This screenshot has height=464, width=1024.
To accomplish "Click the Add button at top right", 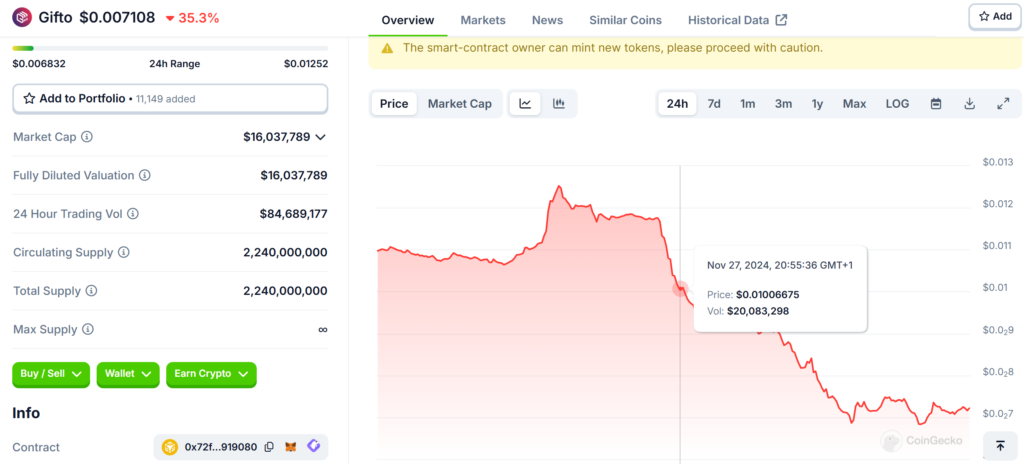I will click(x=995, y=17).
